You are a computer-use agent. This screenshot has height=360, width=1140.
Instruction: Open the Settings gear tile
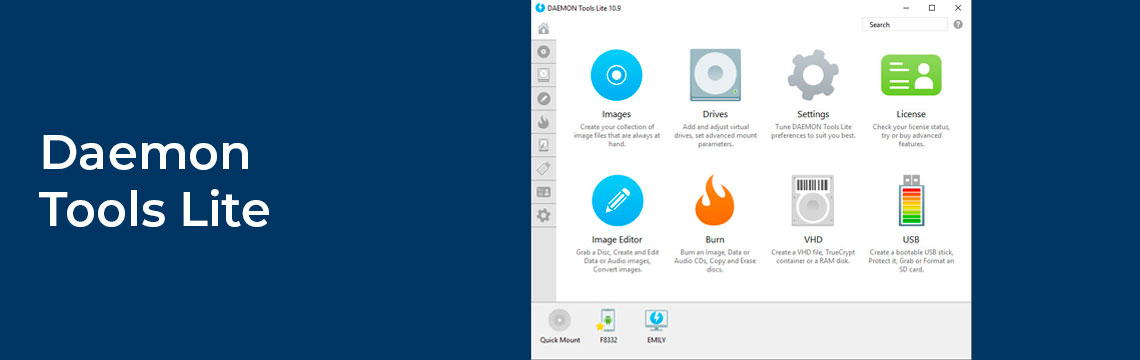click(x=813, y=75)
